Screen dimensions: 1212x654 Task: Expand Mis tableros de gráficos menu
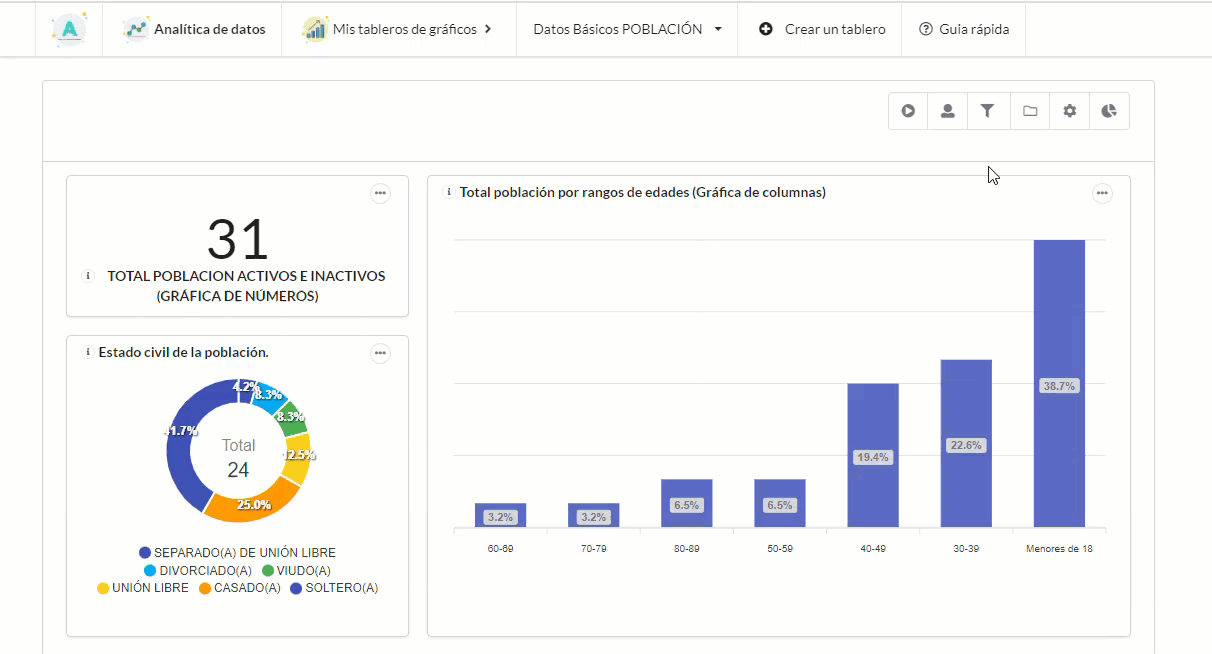[x=399, y=29]
